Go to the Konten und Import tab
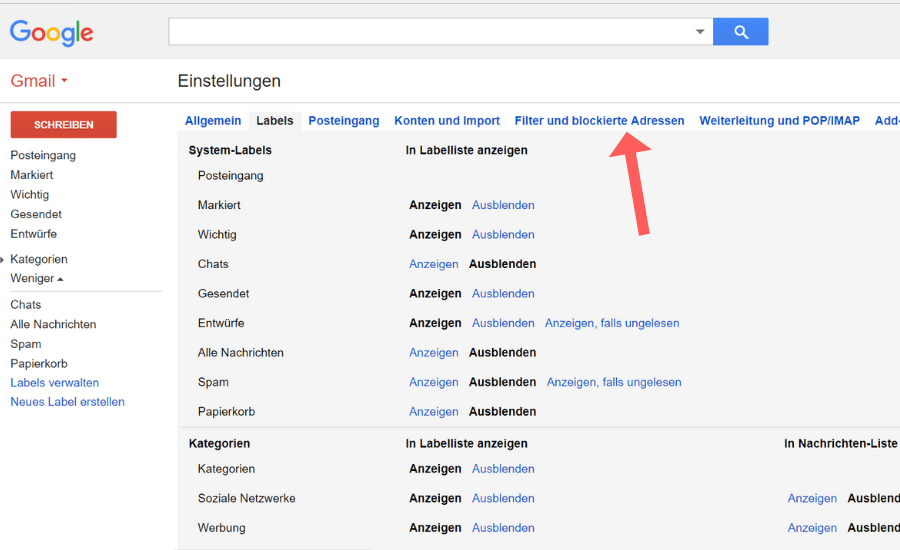 pos(447,121)
